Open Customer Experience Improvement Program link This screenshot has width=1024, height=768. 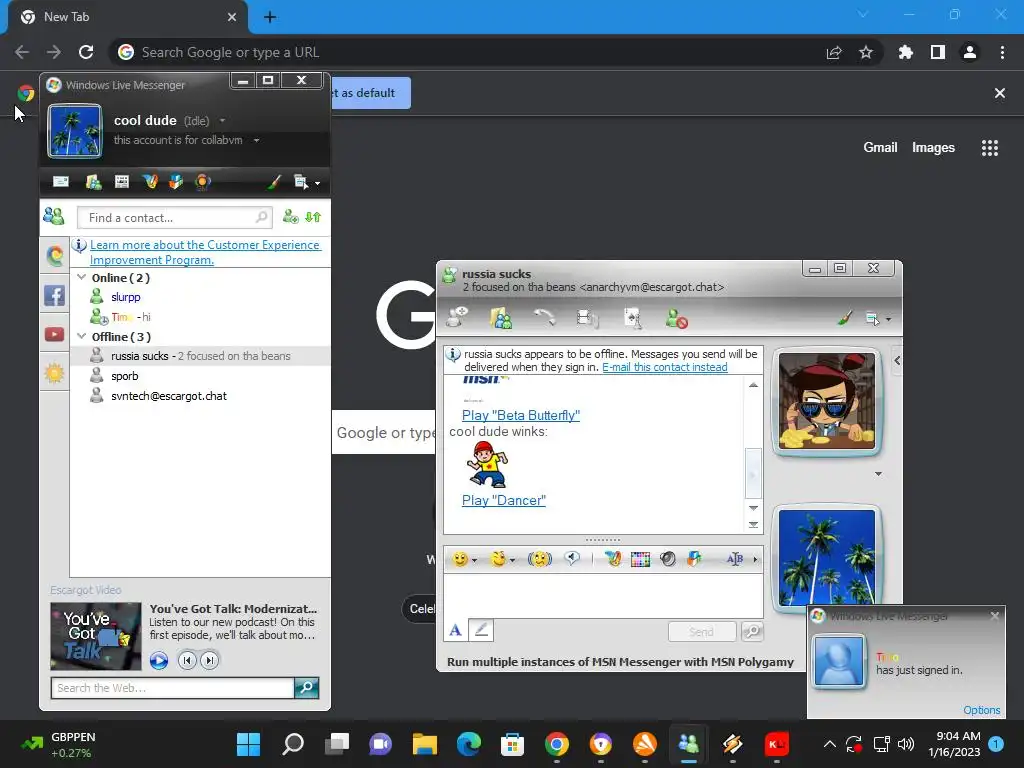[x=205, y=252]
